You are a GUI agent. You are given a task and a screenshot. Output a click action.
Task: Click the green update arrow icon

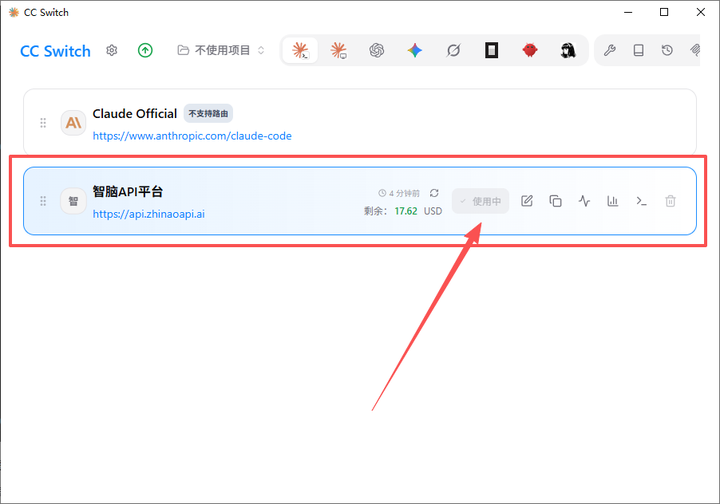point(145,50)
